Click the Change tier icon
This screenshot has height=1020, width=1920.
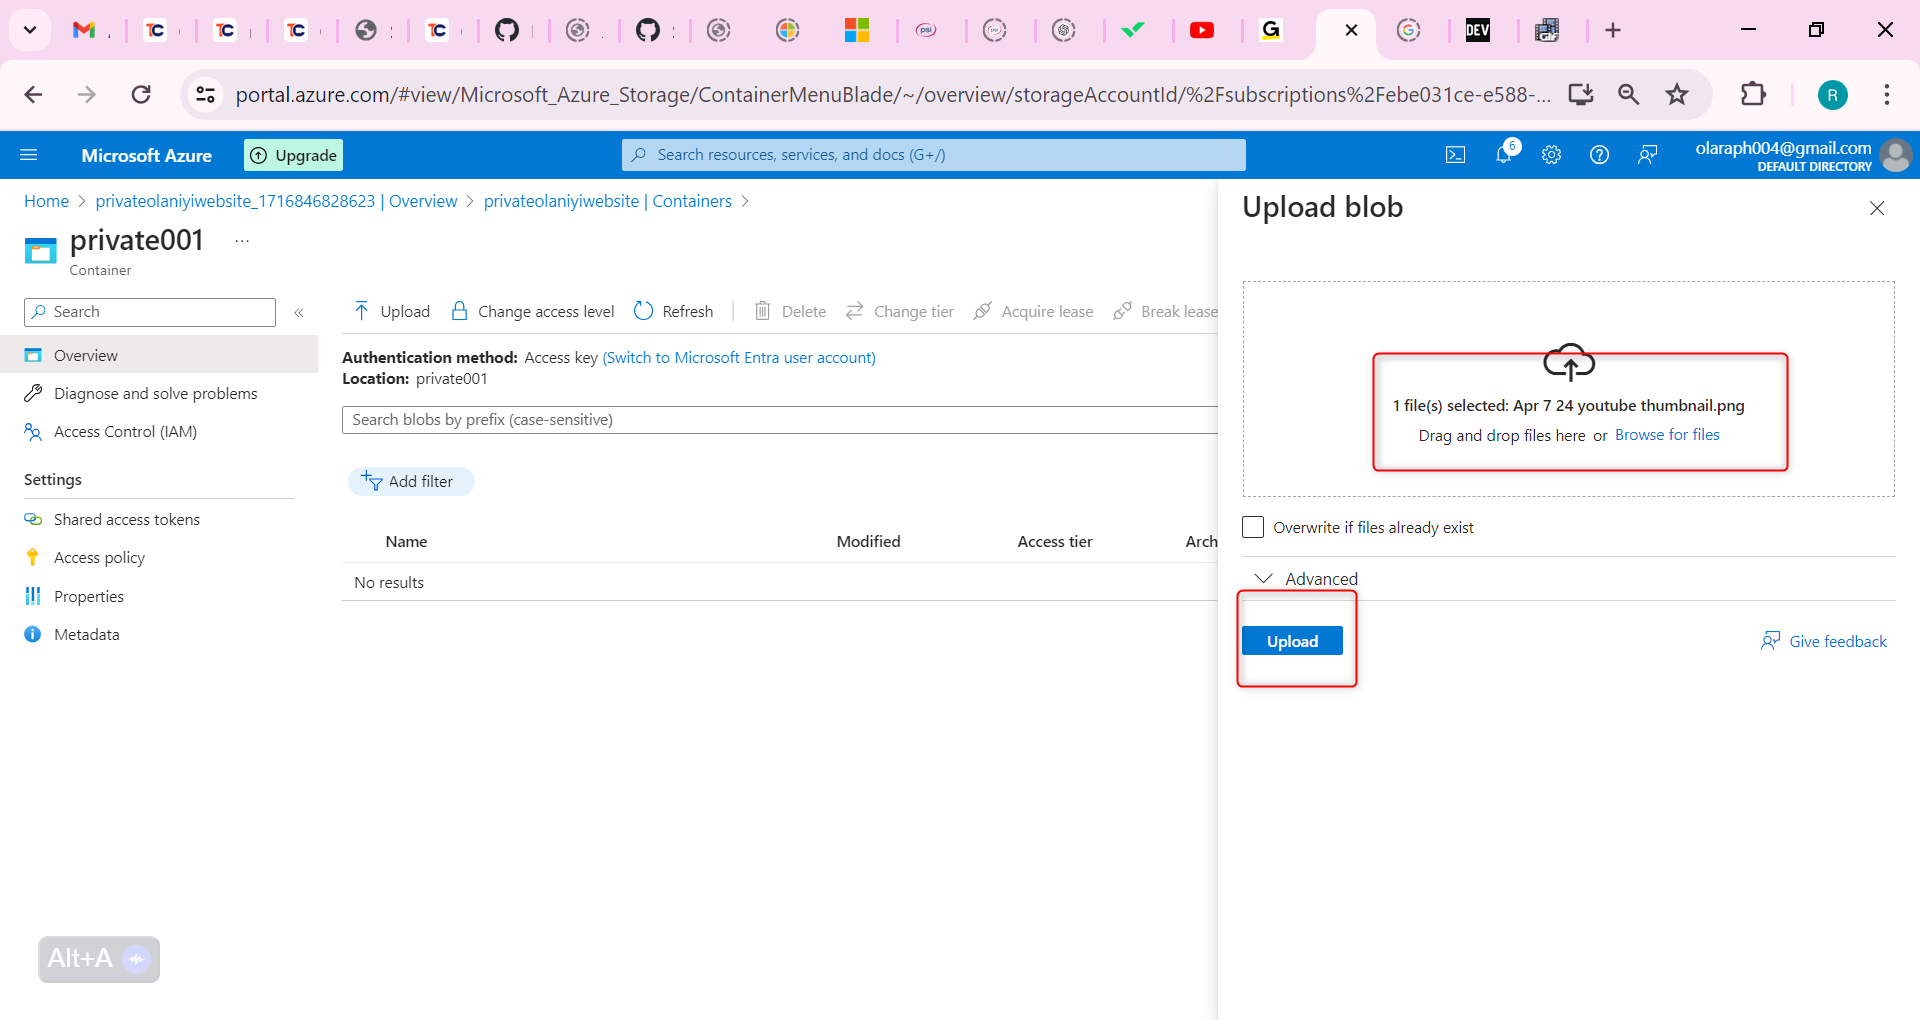pos(855,311)
